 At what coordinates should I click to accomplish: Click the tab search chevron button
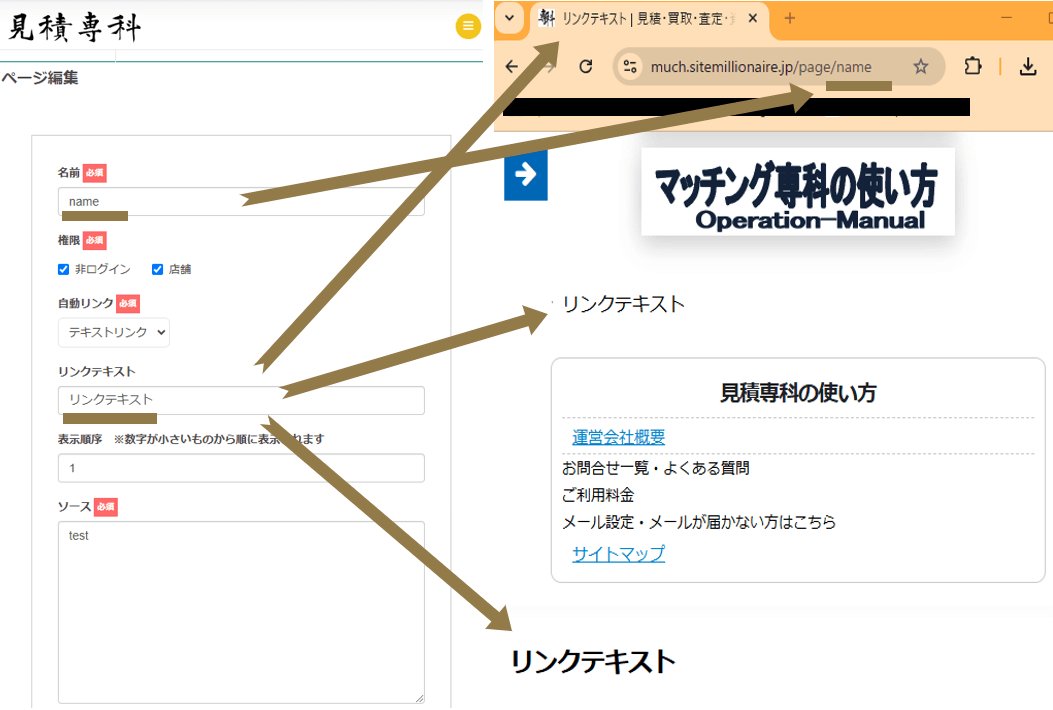(510, 18)
